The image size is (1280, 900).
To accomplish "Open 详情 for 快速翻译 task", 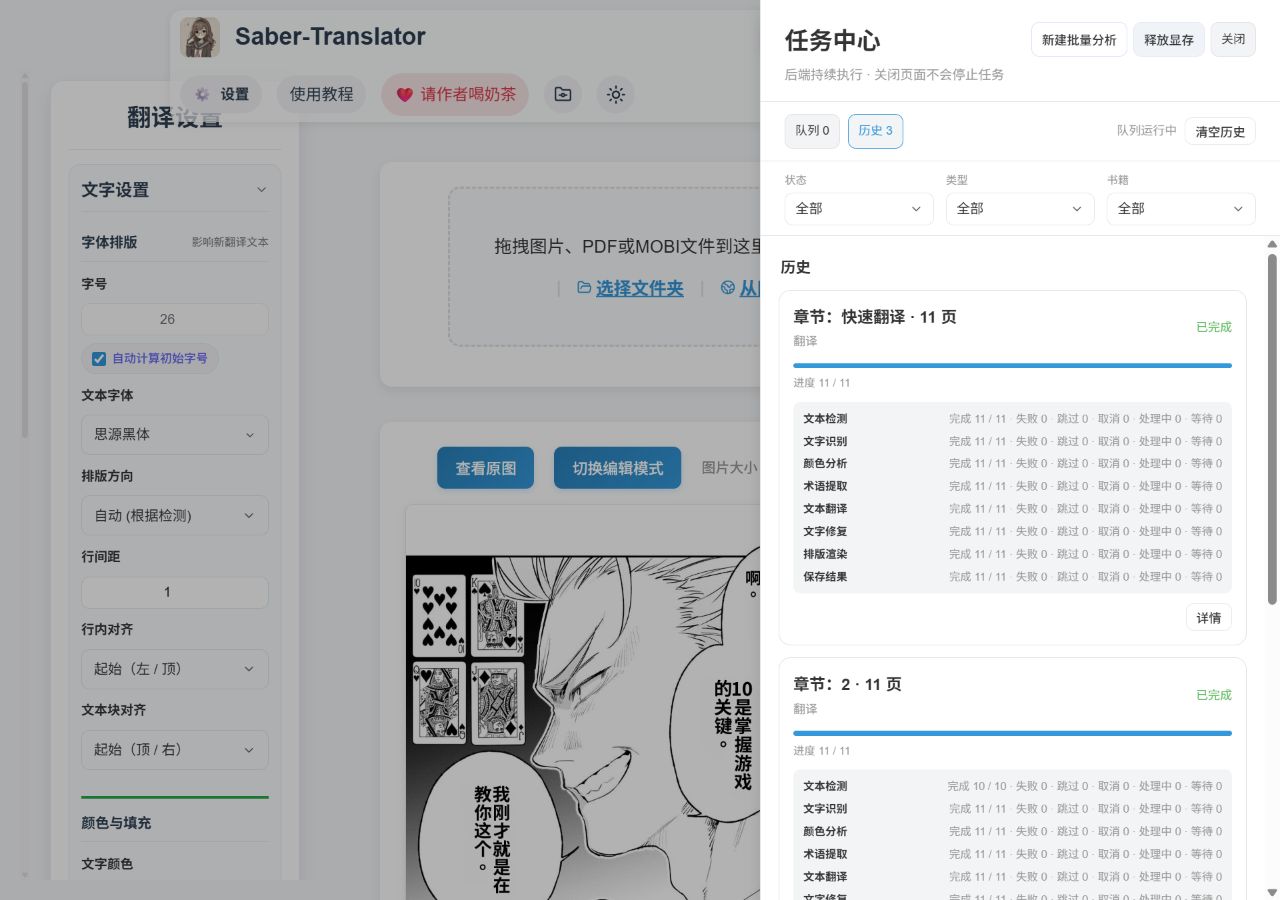I will (x=1209, y=617).
